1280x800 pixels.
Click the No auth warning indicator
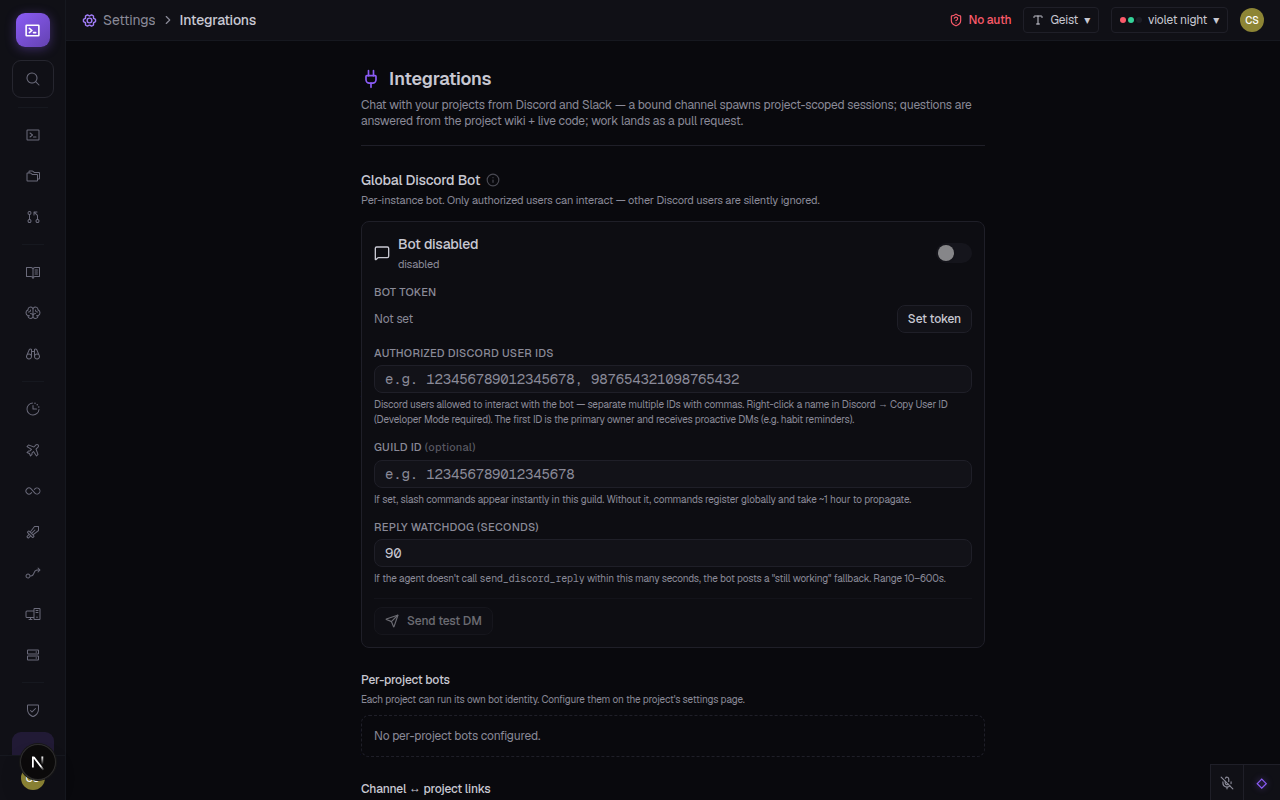(x=981, y=20)
